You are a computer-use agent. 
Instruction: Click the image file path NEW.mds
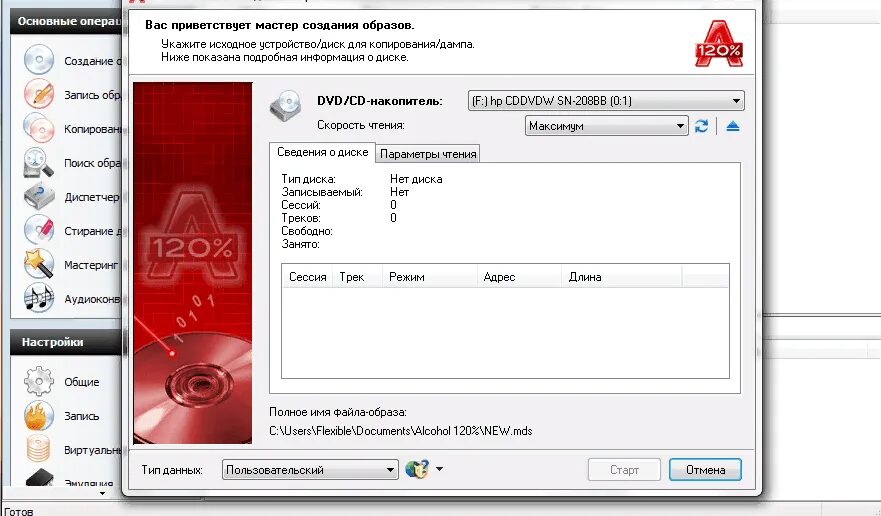[x=401, y=431]
